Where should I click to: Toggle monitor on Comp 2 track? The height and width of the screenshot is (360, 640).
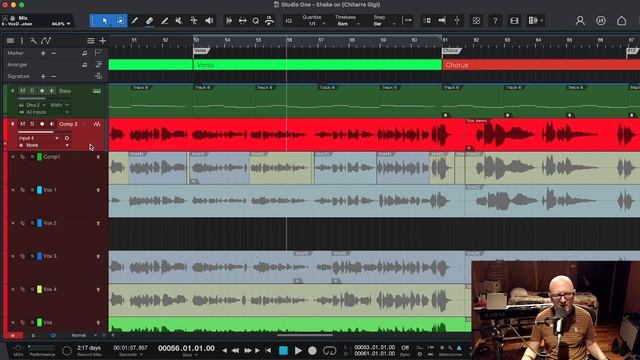pyautogui.click(x=52, y=124)
